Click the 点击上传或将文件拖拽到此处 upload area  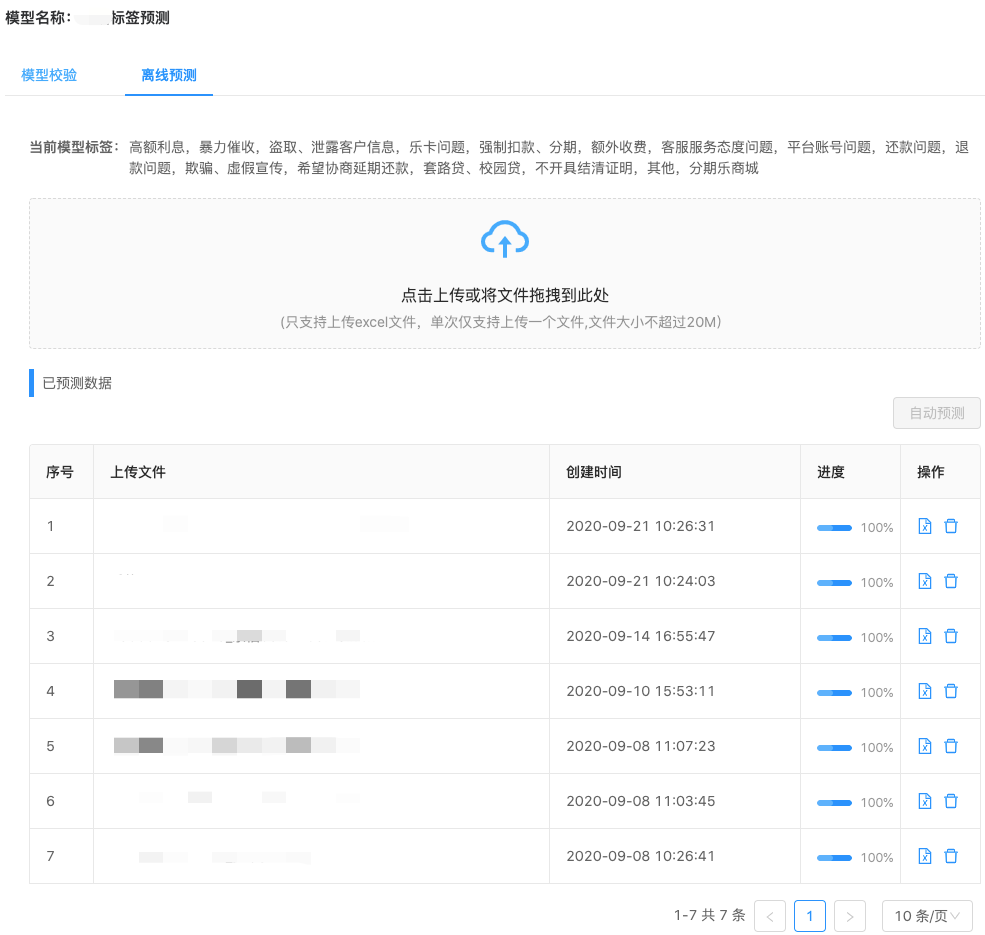[x=504, y=296]
